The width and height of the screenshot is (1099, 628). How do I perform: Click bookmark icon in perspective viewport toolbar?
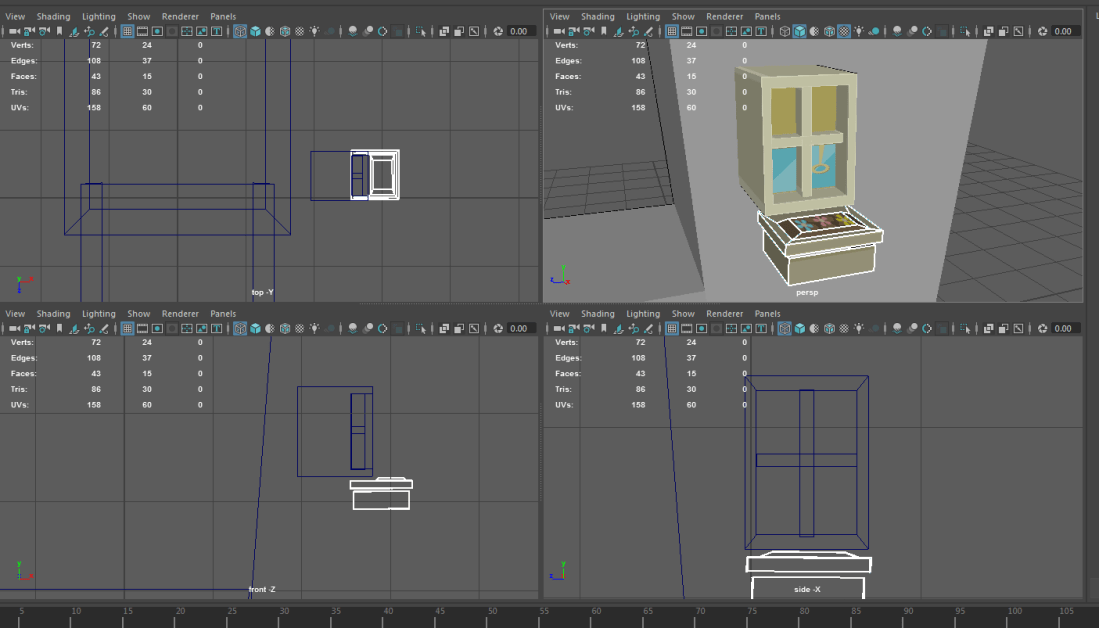(603, 31)
